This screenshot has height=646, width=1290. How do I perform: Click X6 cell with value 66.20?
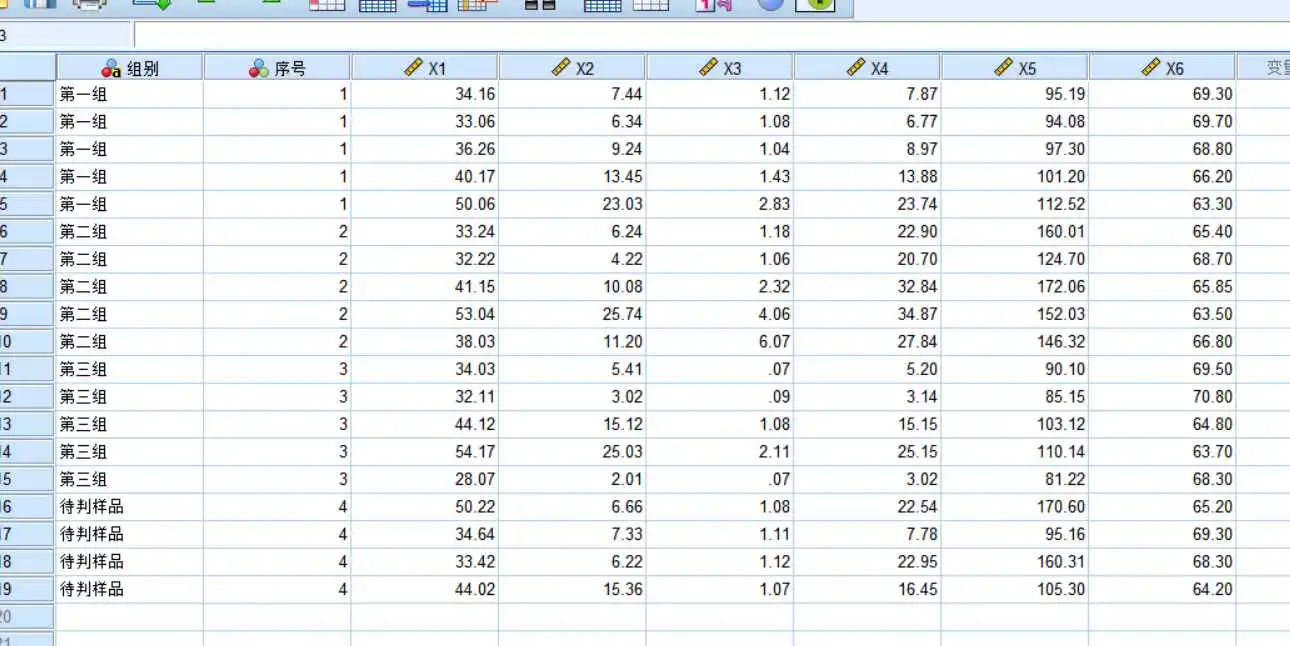[x=1163, y=177]
